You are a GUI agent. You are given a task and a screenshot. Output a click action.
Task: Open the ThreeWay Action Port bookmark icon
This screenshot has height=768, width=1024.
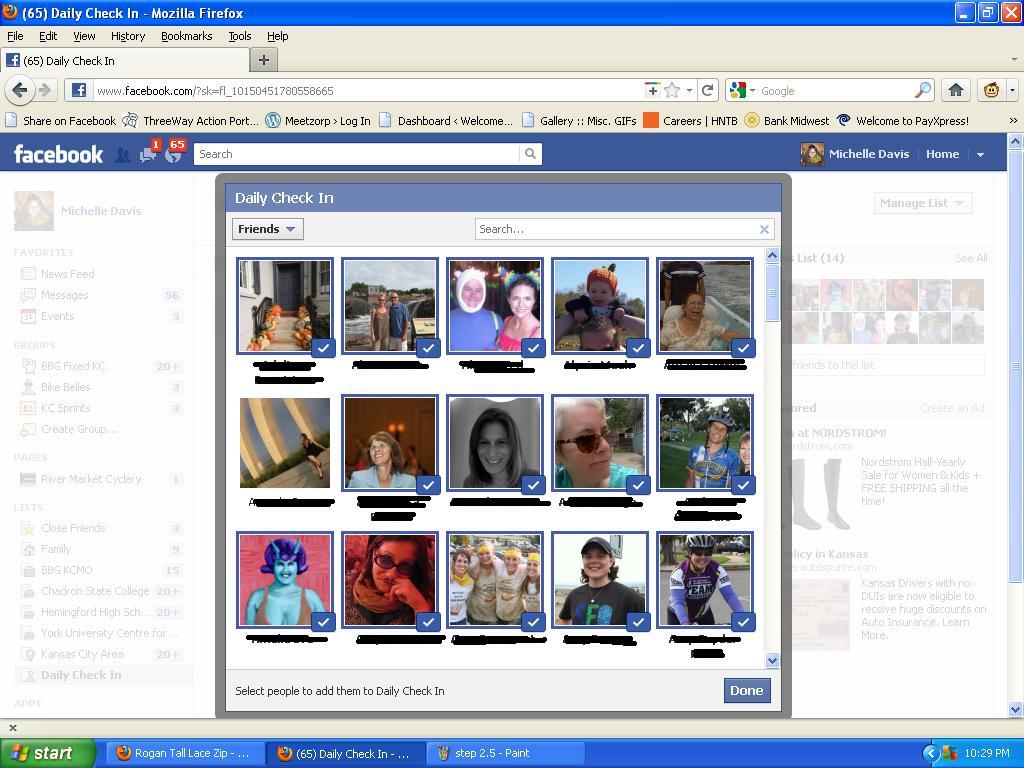click(131, 120)
